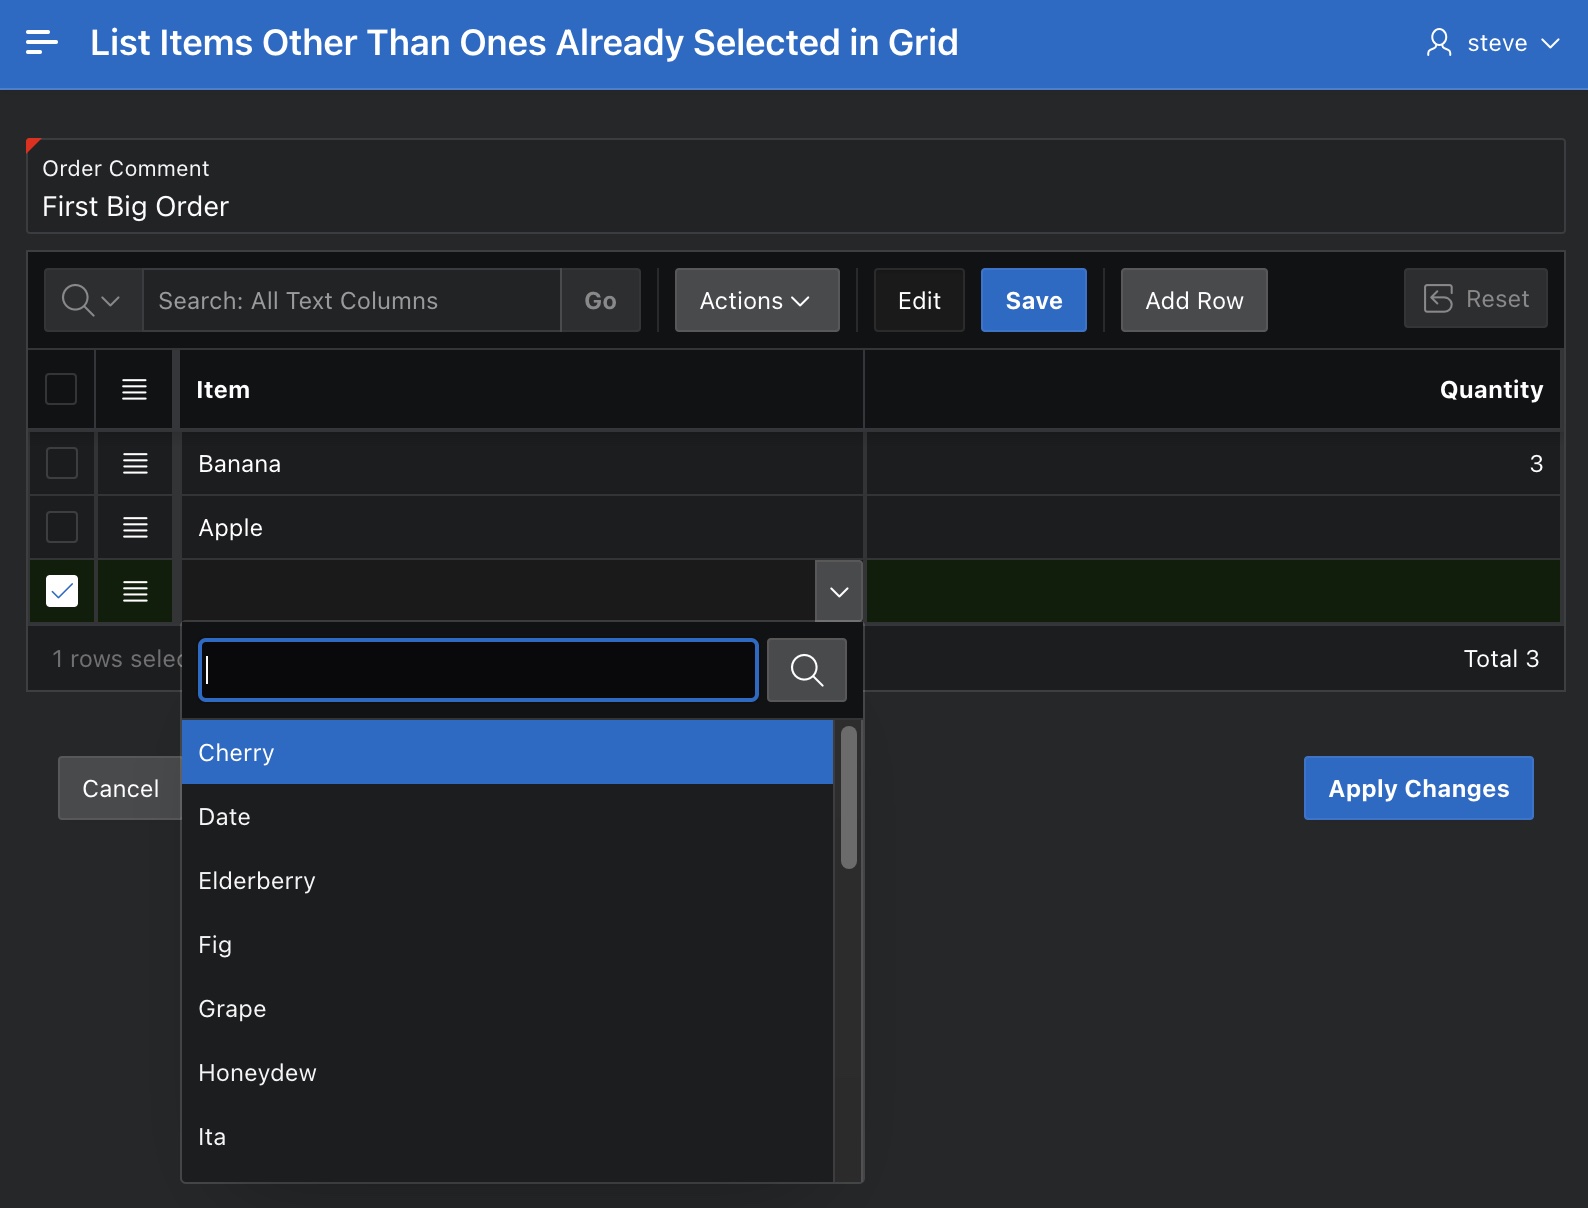The width and height of the screenshot is (1588, 1208).
Task: Open the Banana row actions menu icon
Action: tap(135, 464)
